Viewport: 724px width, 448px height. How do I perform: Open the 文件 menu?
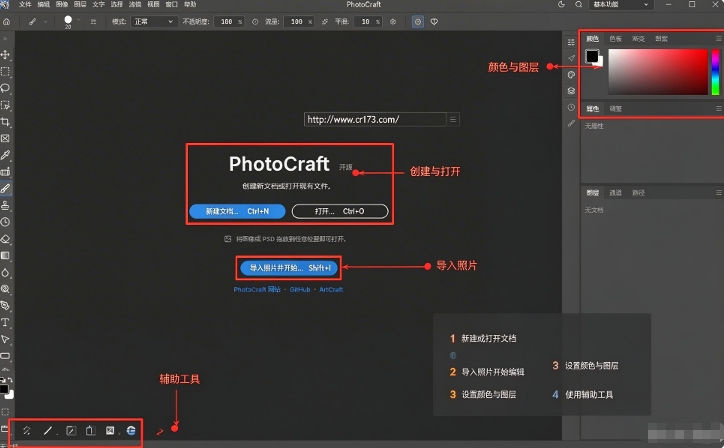(25, 5)
